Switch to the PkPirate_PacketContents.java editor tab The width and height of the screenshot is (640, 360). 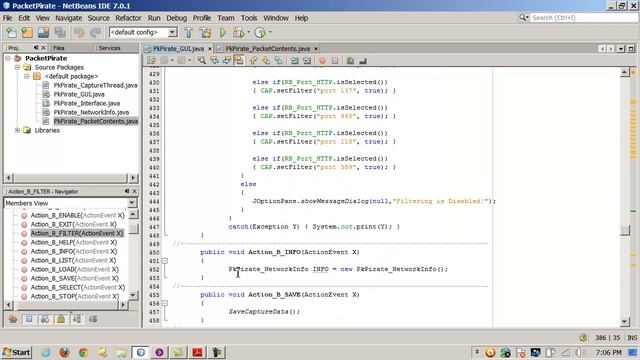tap(268, 49)
